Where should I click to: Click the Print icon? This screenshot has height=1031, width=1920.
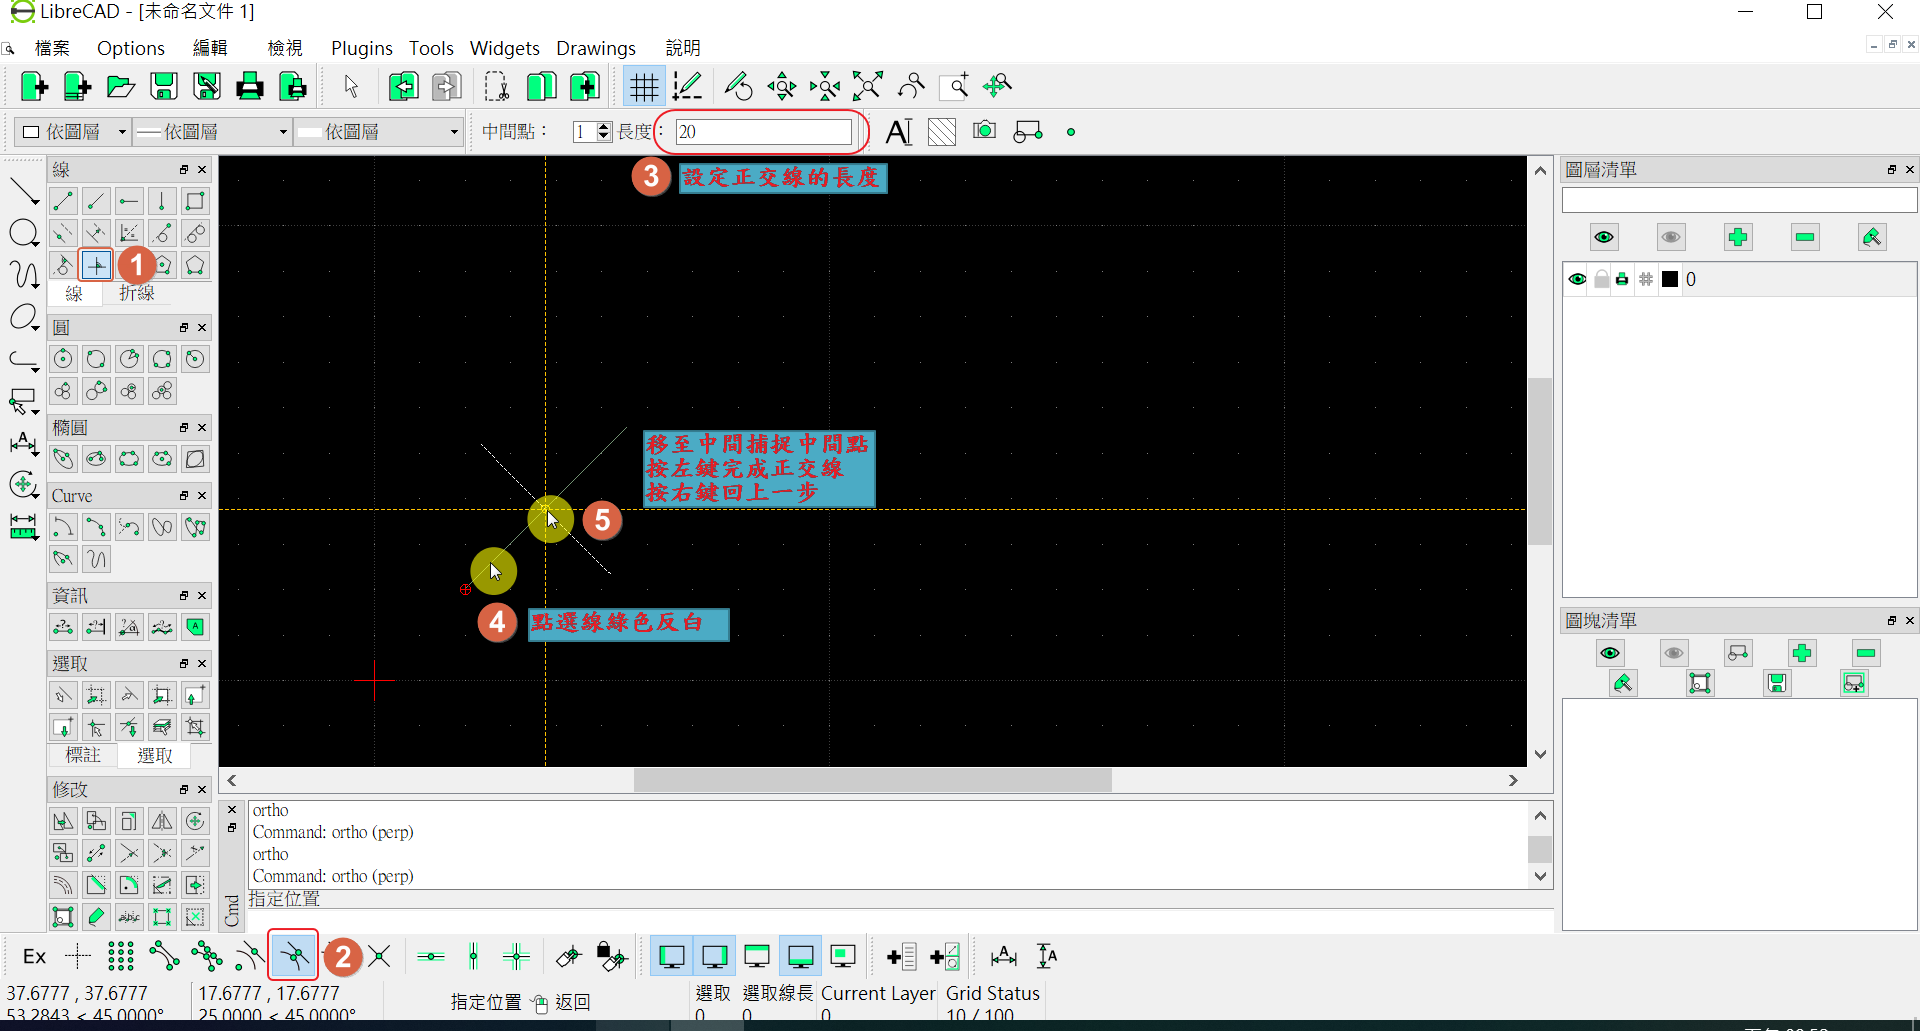tap(250, 87)
